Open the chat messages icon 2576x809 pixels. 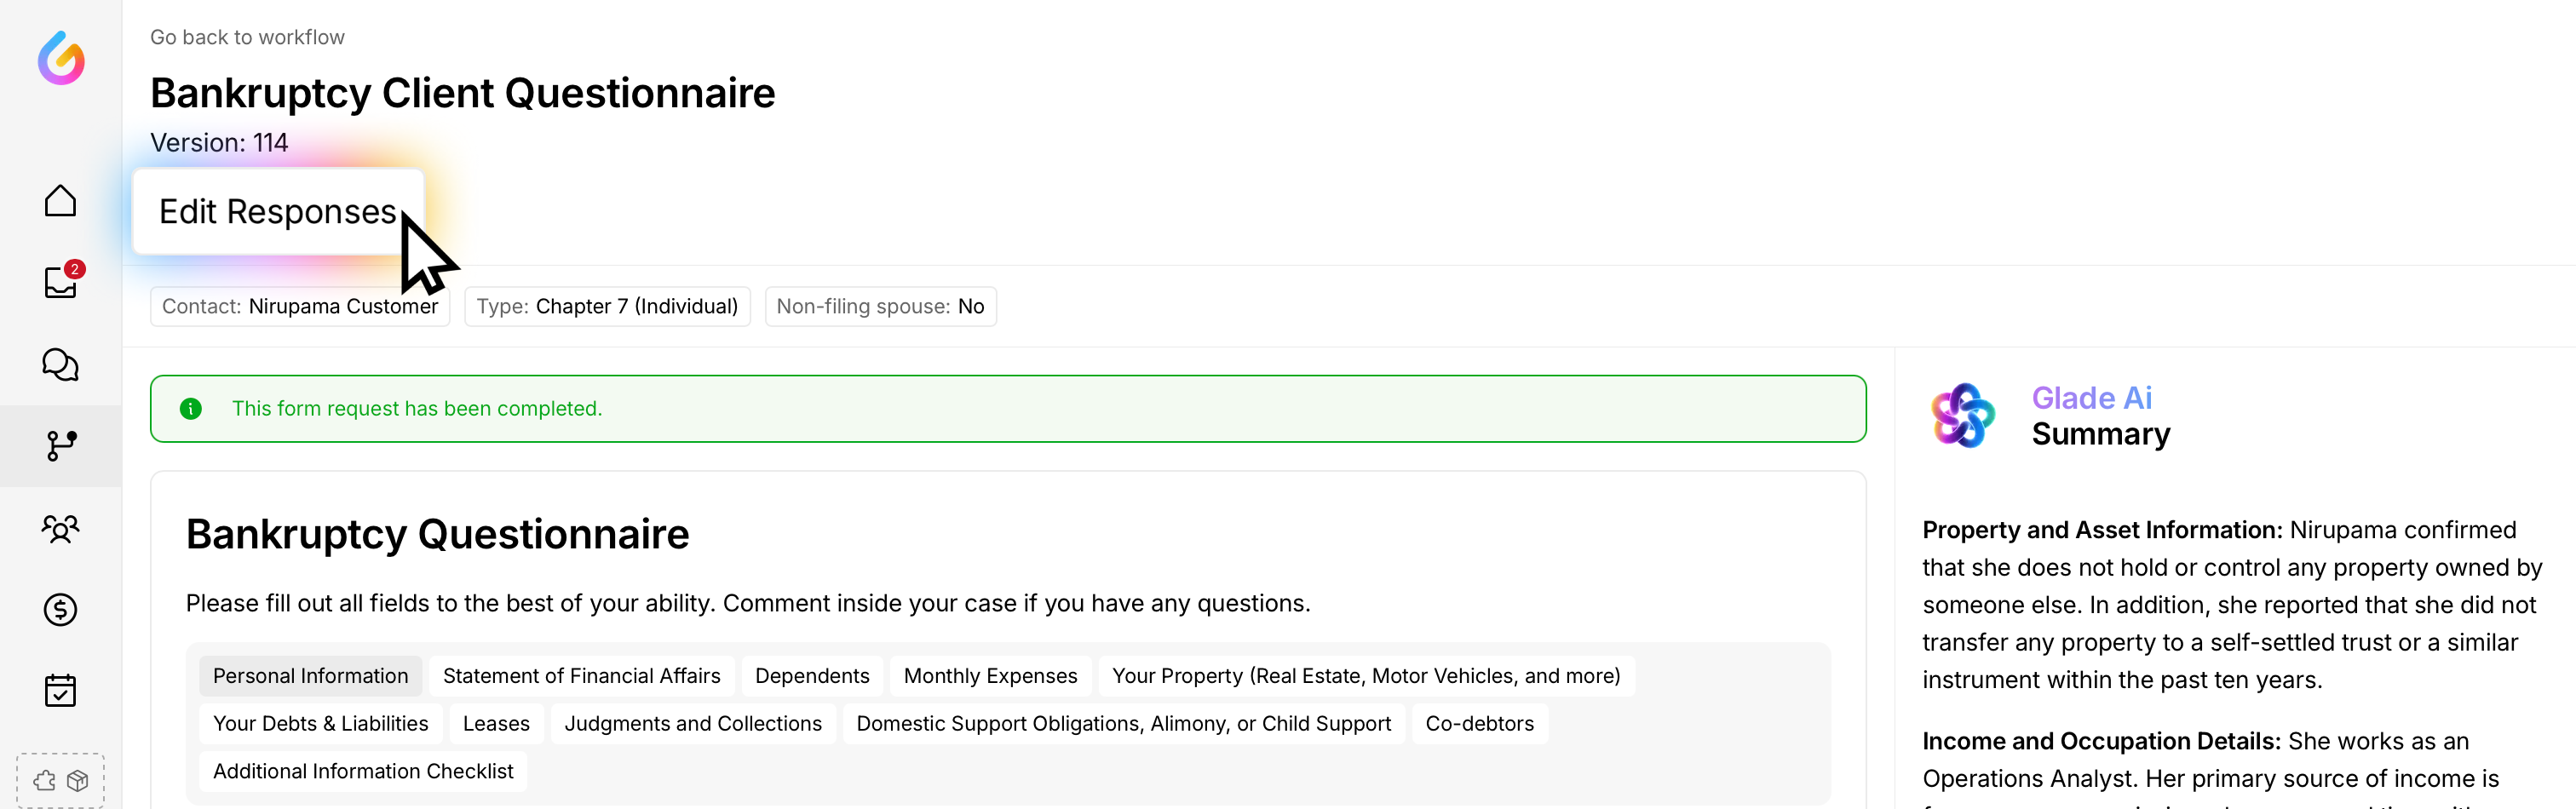point(61,365)
